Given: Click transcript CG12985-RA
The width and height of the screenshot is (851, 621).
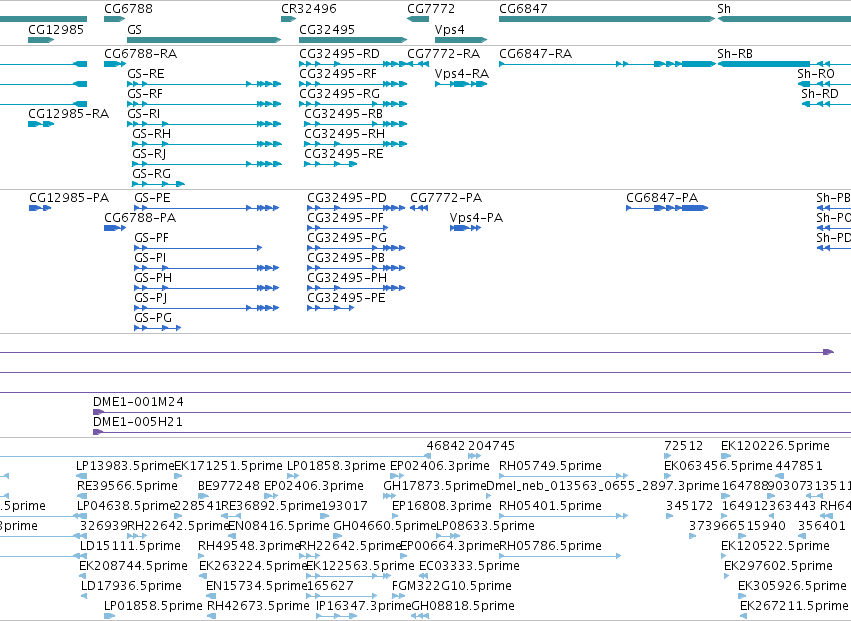Looking at the screenshot, I should (68, 114).
